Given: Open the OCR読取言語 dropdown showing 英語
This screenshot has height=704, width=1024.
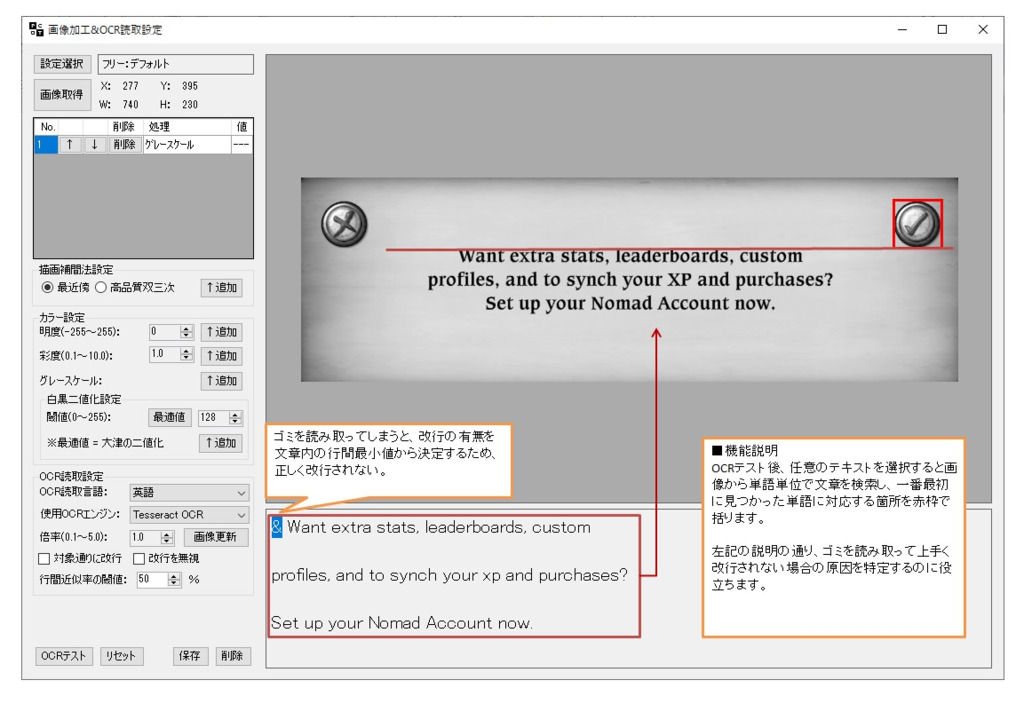Looking at the screenshot, I should [x=189, y=492].
